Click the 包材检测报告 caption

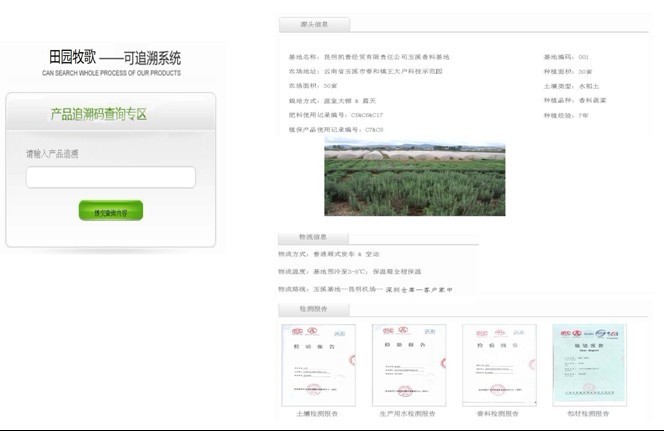pyautogui.click(x=588, y=414)
